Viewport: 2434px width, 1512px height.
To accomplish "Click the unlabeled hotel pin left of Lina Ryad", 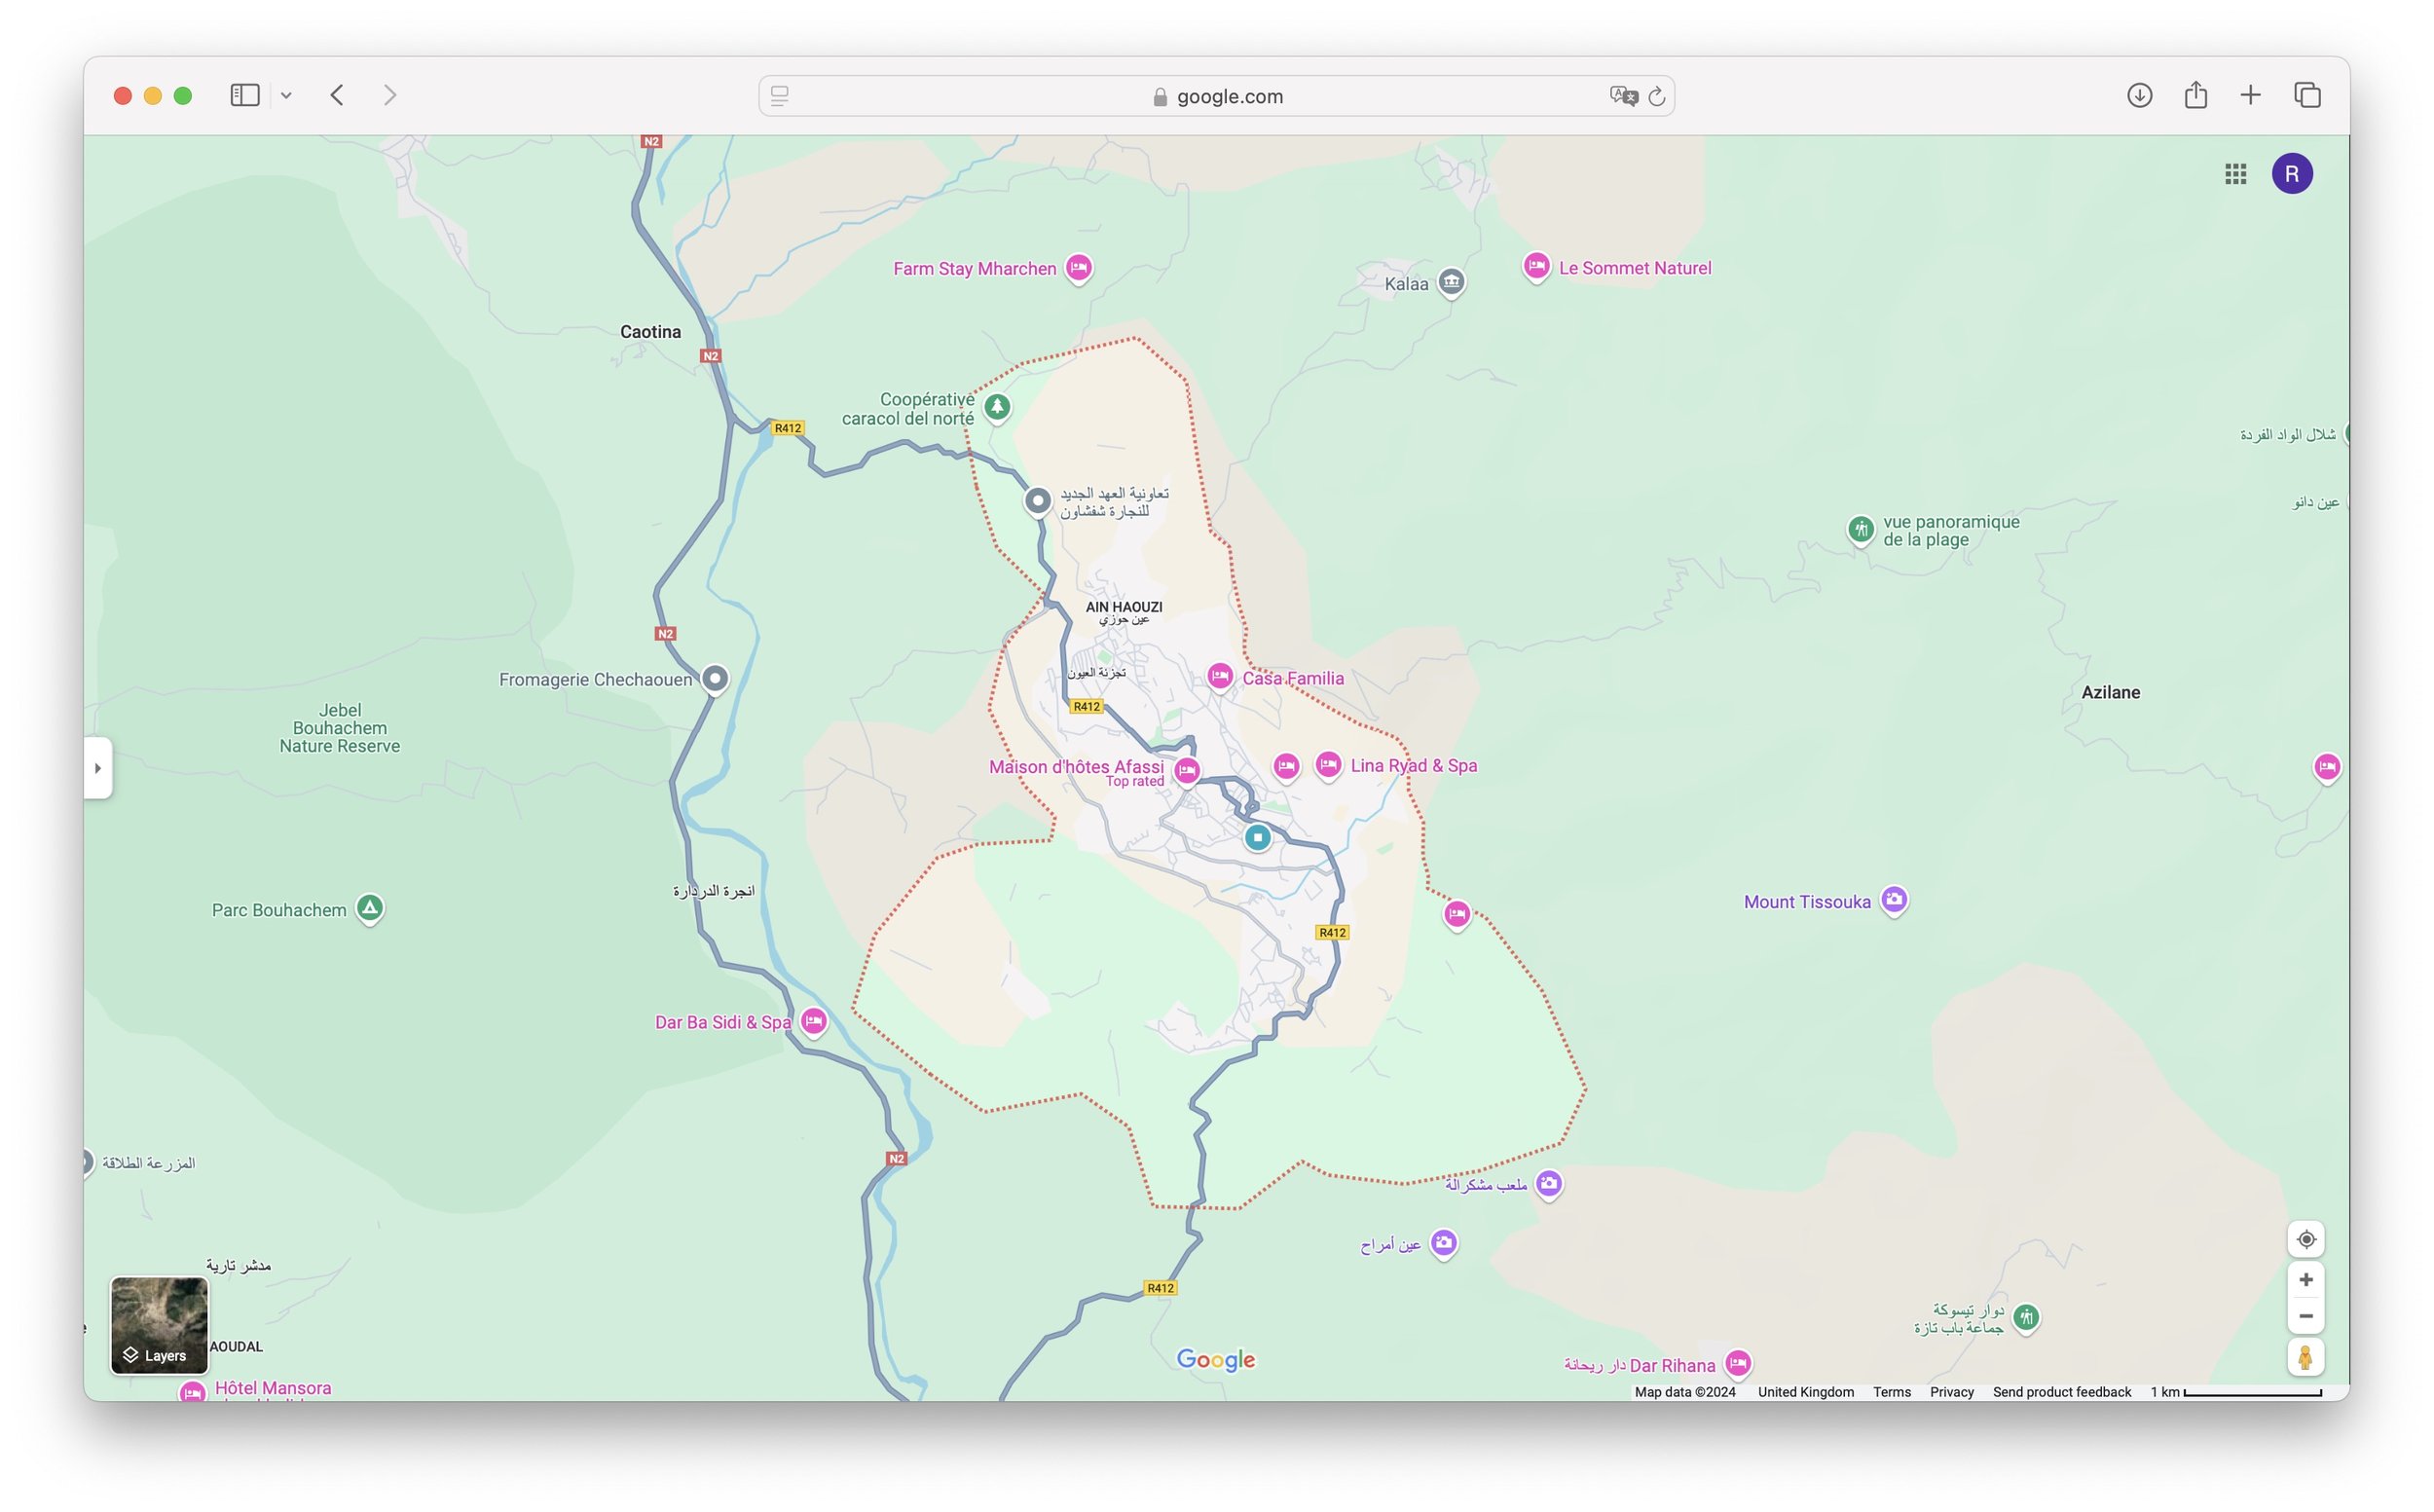I will pos(1286,767).
